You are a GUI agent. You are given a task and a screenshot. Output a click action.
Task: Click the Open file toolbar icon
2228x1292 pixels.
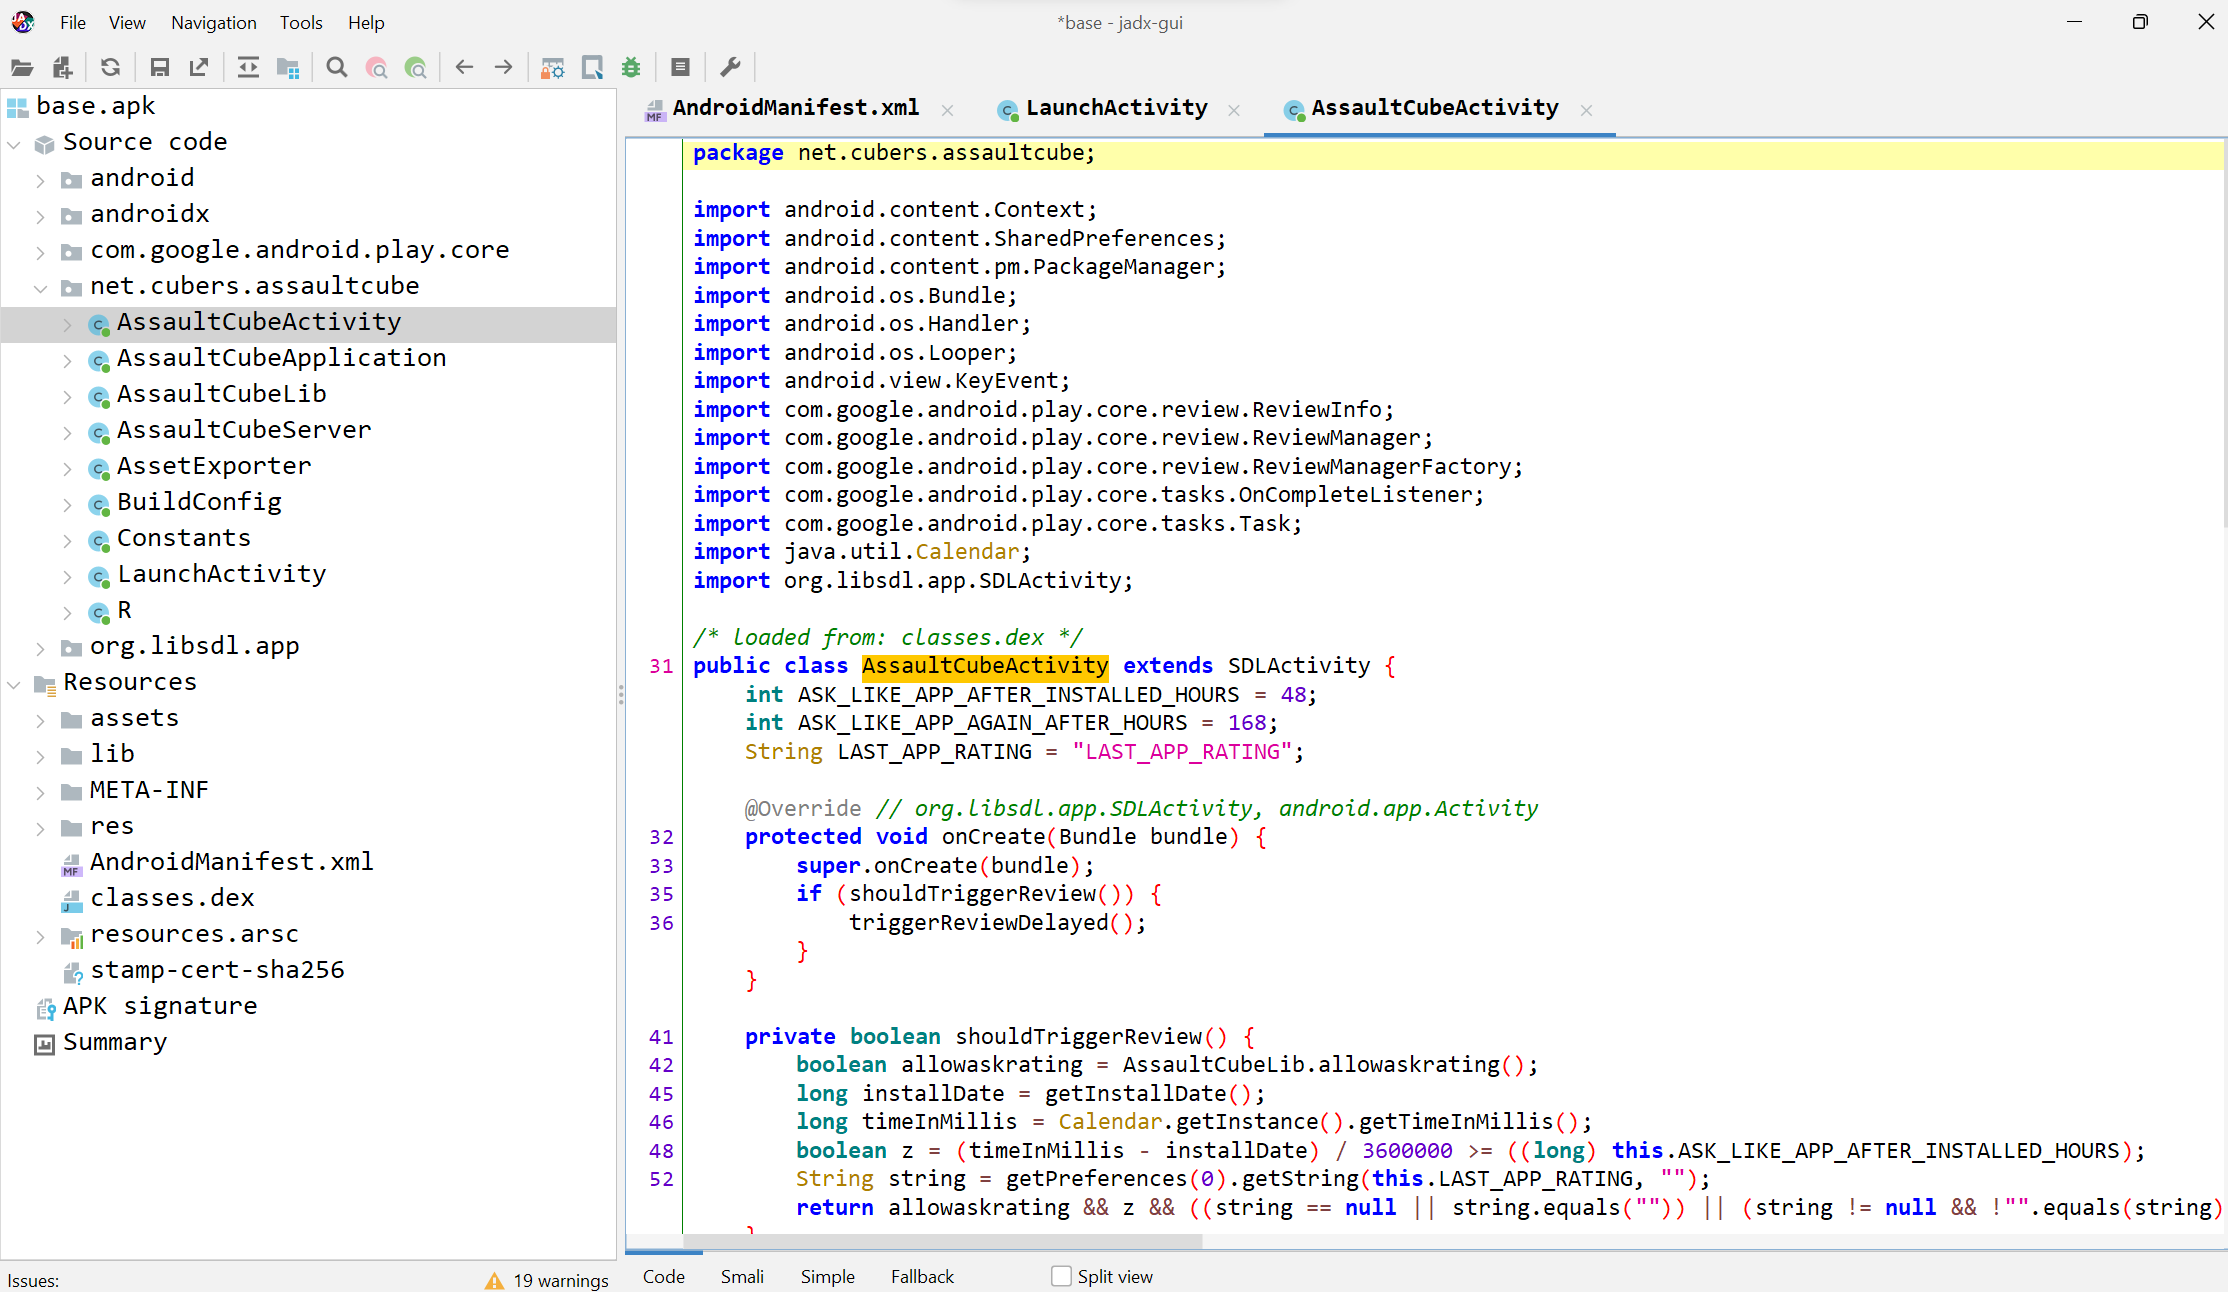(x=22, y=67)
